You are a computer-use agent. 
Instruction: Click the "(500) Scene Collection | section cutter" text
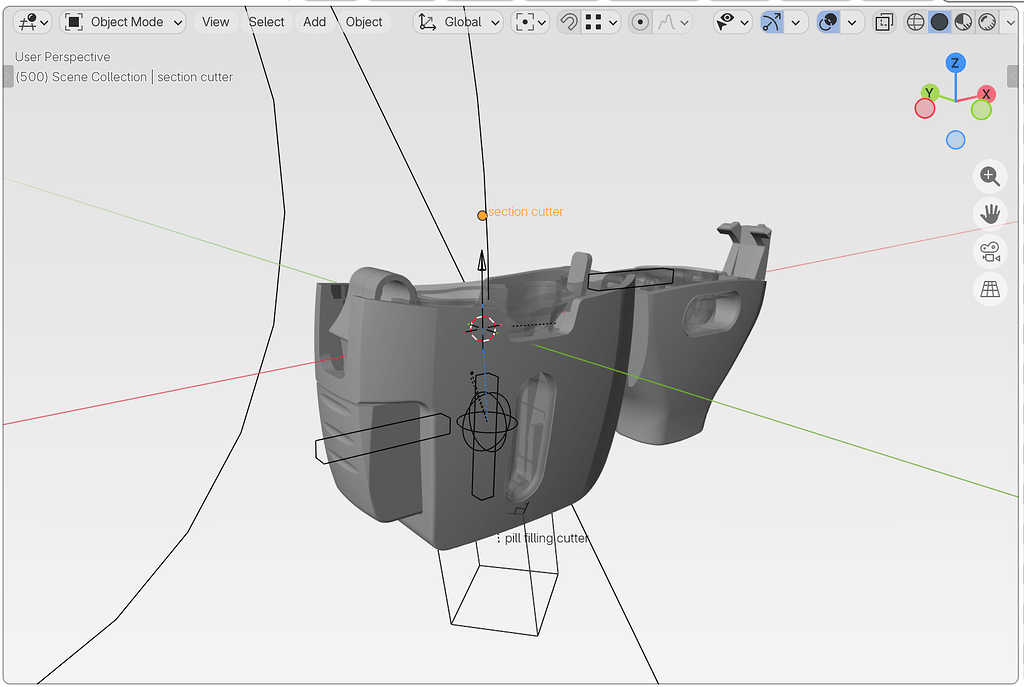coord(124,77)
